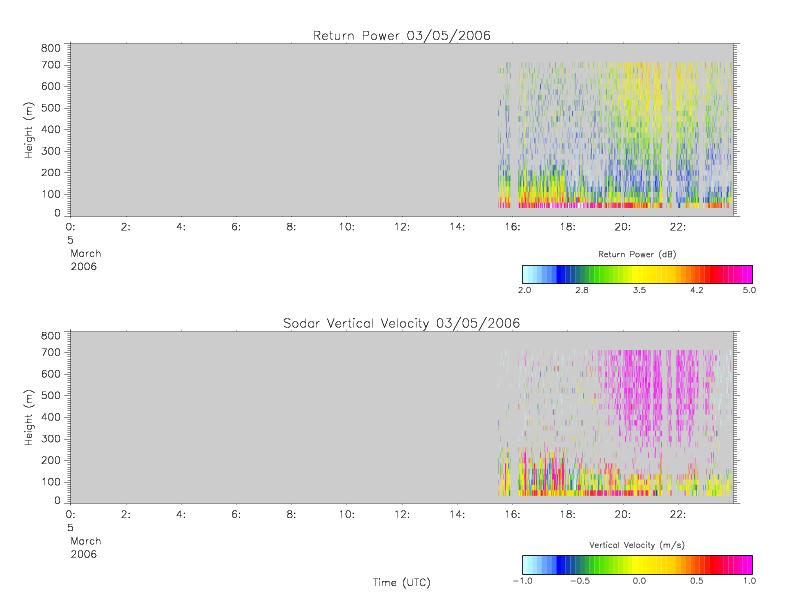Click the Return Power (dB) color bar
This screenshot has height=611, width=791.
(x=637, y=274)
